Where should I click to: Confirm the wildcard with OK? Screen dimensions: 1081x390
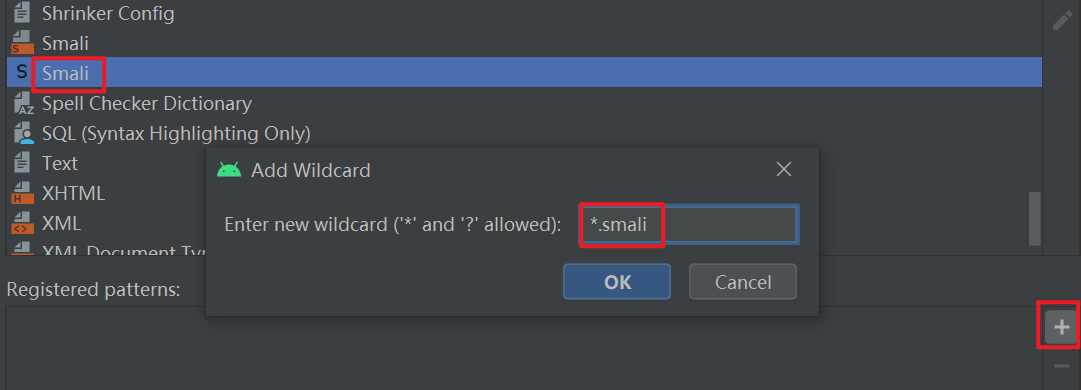(617, 282)
